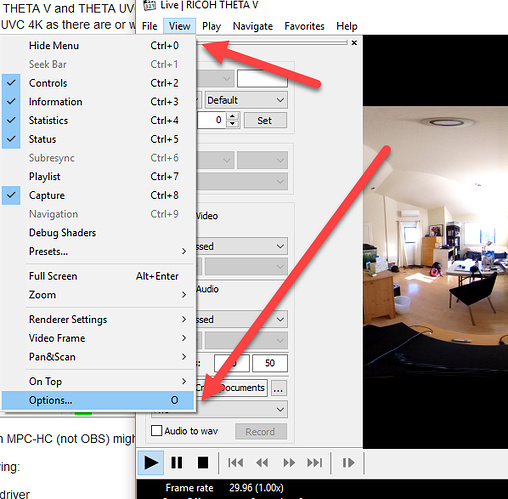Open the Favorites menu
508x499 pixels.
pyautogui.click(x=304, y=26)
